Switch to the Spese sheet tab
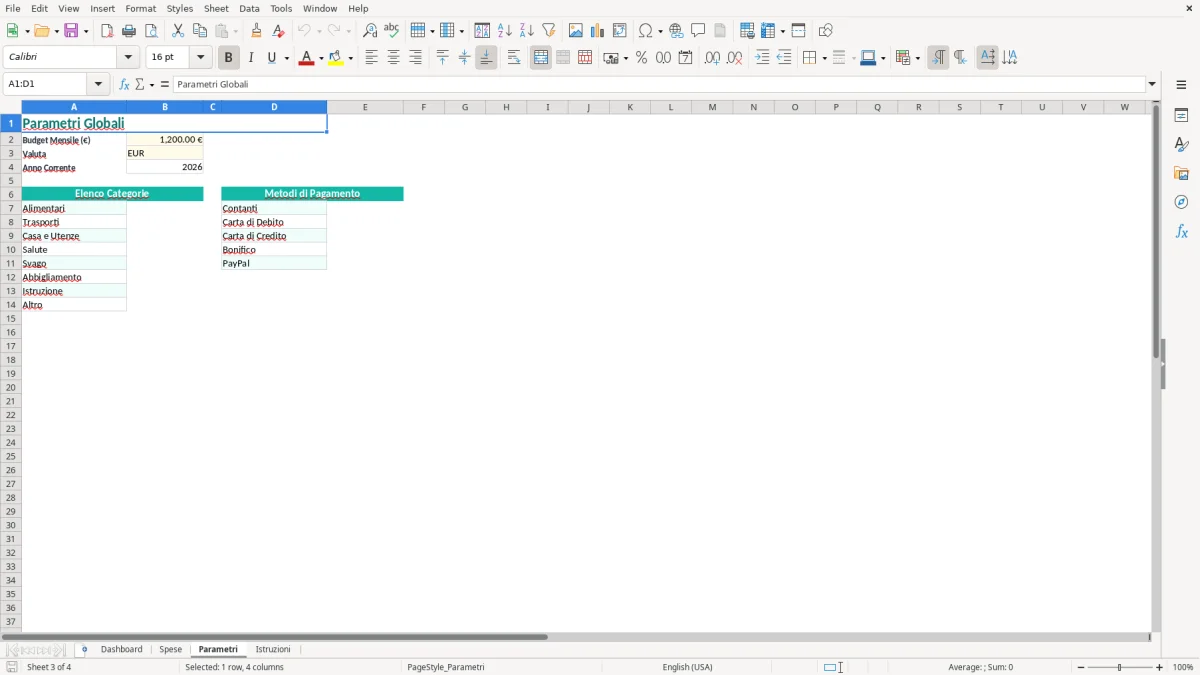Viewport: 1200px width, 675px height. (x=171, y=650)
